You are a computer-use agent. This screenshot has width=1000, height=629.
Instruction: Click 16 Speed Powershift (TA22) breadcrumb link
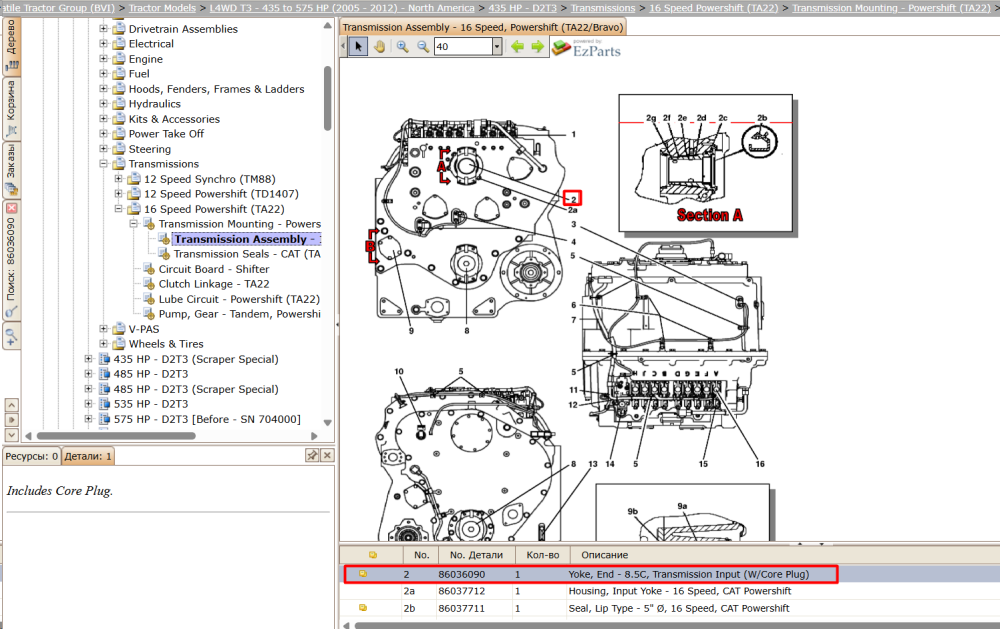click(x=714, y=8)
